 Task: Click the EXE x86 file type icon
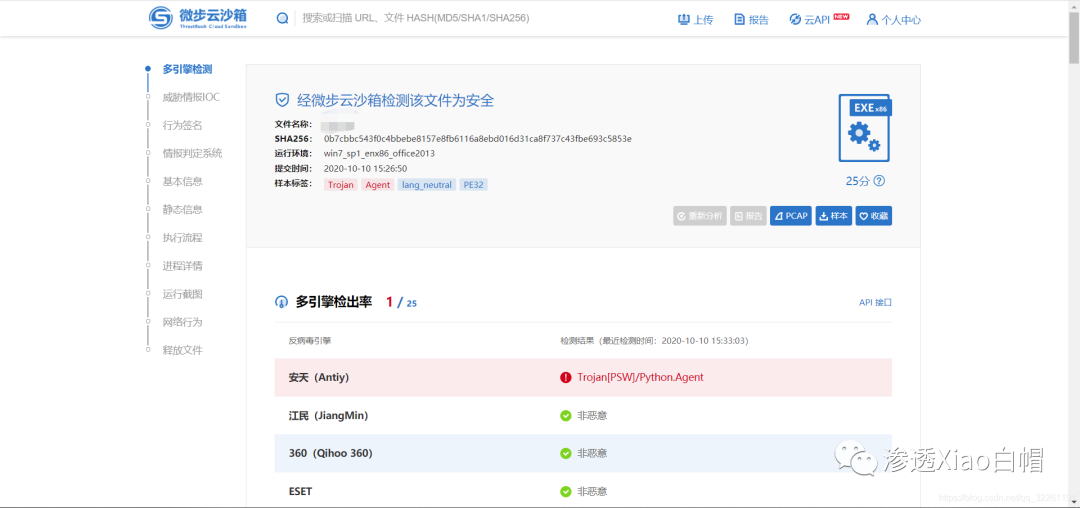tap(864, 128)
